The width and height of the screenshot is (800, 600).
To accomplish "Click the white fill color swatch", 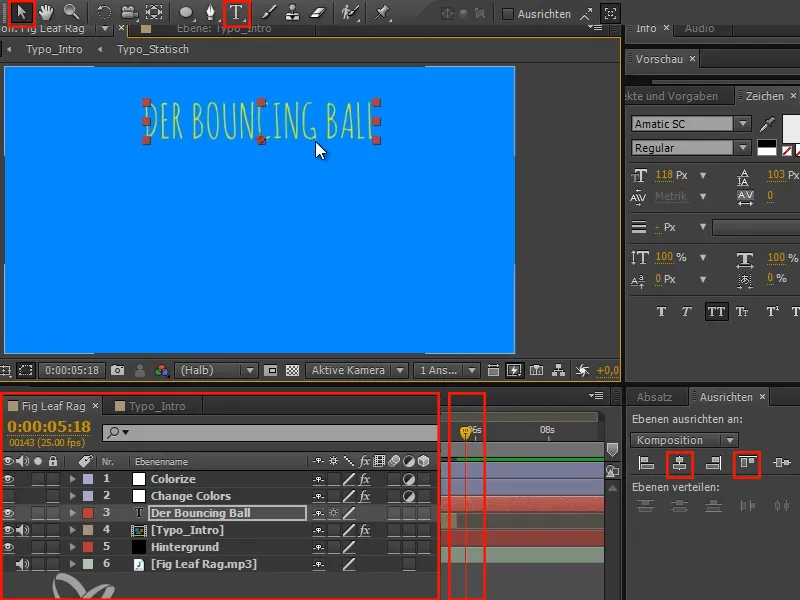I will pyautogui.click(x=791, y=129).
